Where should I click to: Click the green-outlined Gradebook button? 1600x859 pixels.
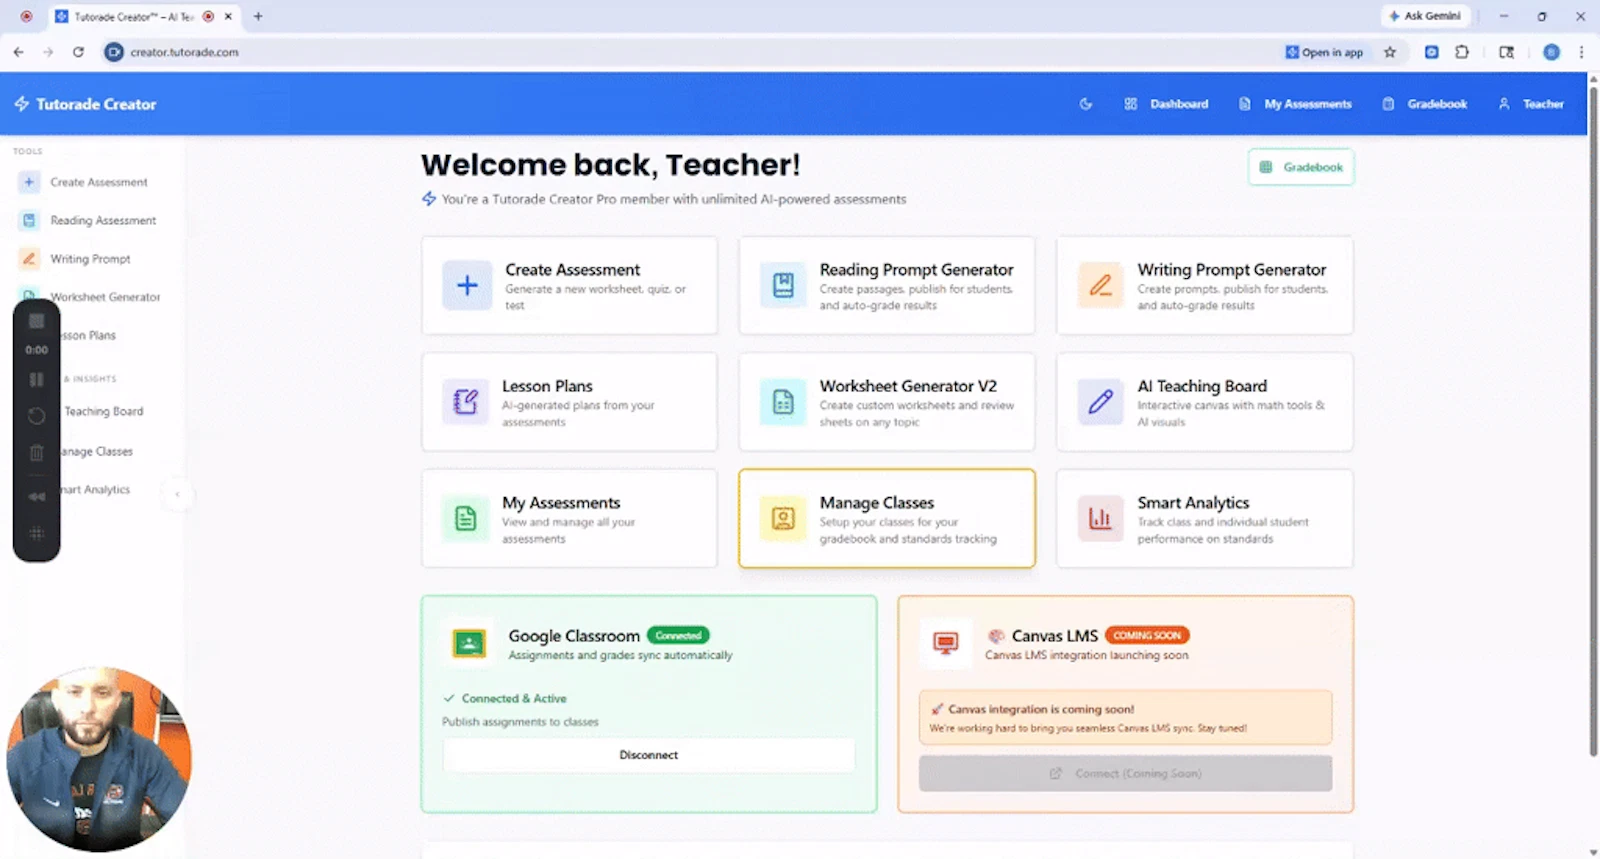[x=1301, y=167]
